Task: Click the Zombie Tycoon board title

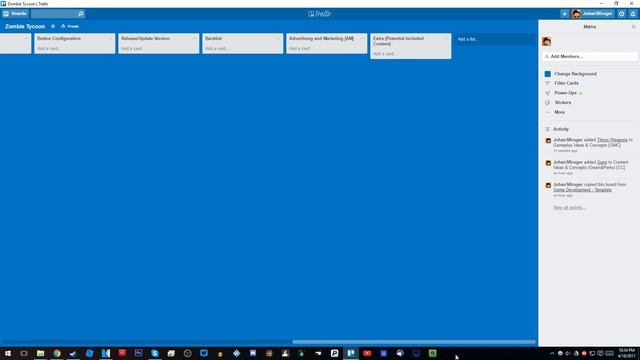Action: [x=25, y=26]
